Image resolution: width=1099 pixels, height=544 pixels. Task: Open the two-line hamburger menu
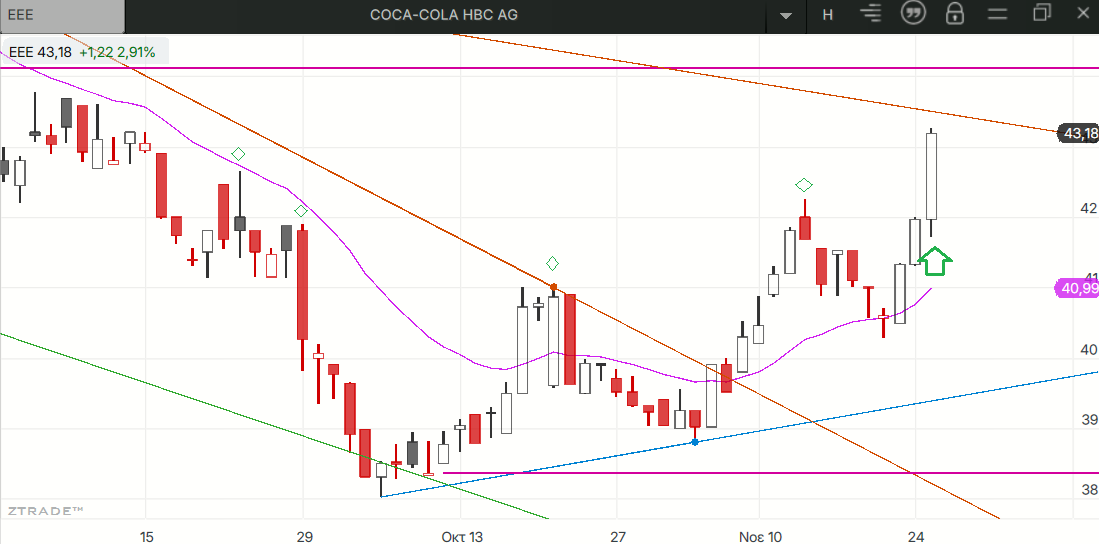coord(996,14)
